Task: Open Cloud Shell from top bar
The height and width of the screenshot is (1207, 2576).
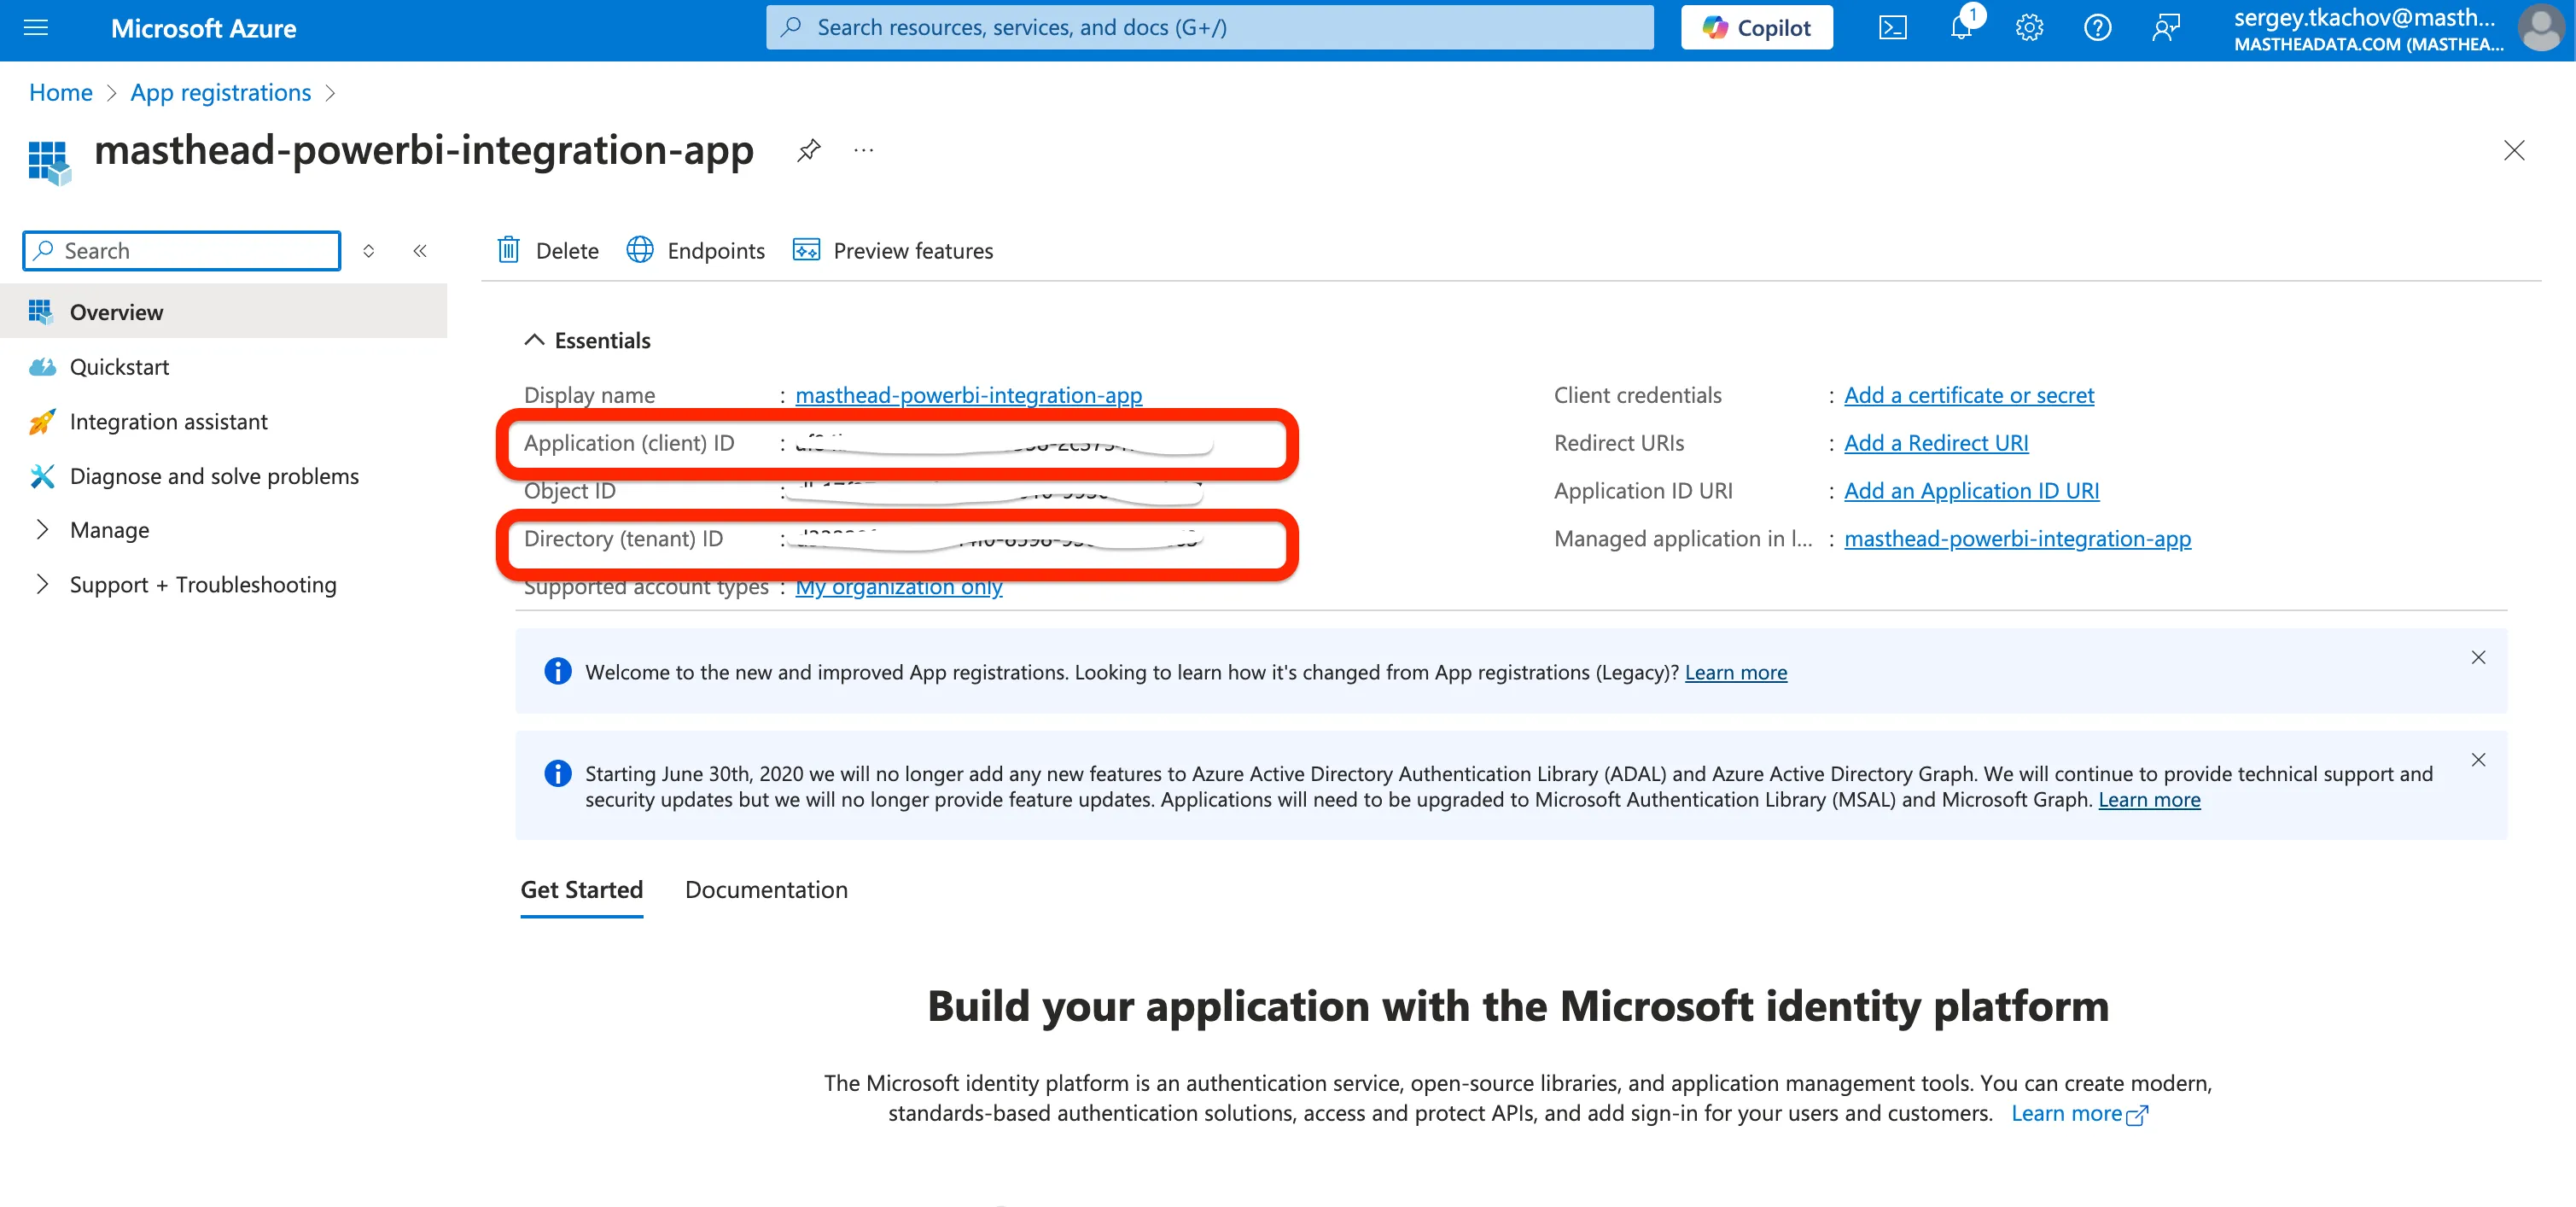Action: 1892,28
